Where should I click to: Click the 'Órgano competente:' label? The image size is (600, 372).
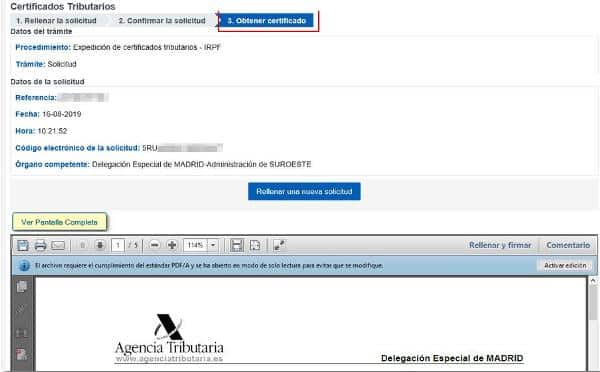pyautogui.click(x=52, y=164)
